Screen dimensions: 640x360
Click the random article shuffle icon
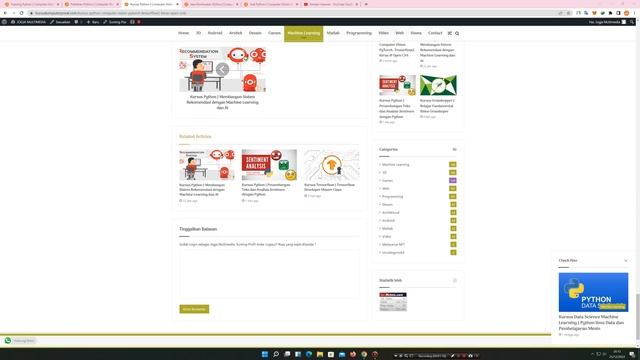[449, 33]
